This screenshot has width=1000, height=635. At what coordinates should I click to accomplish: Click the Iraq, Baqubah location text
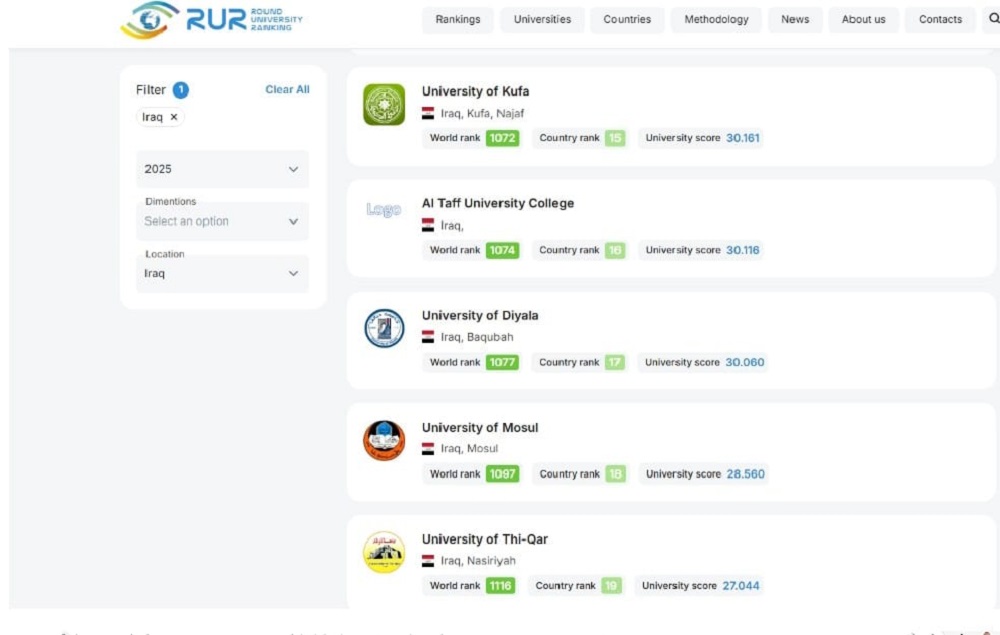pyautogui.click(x=477, y=337)
